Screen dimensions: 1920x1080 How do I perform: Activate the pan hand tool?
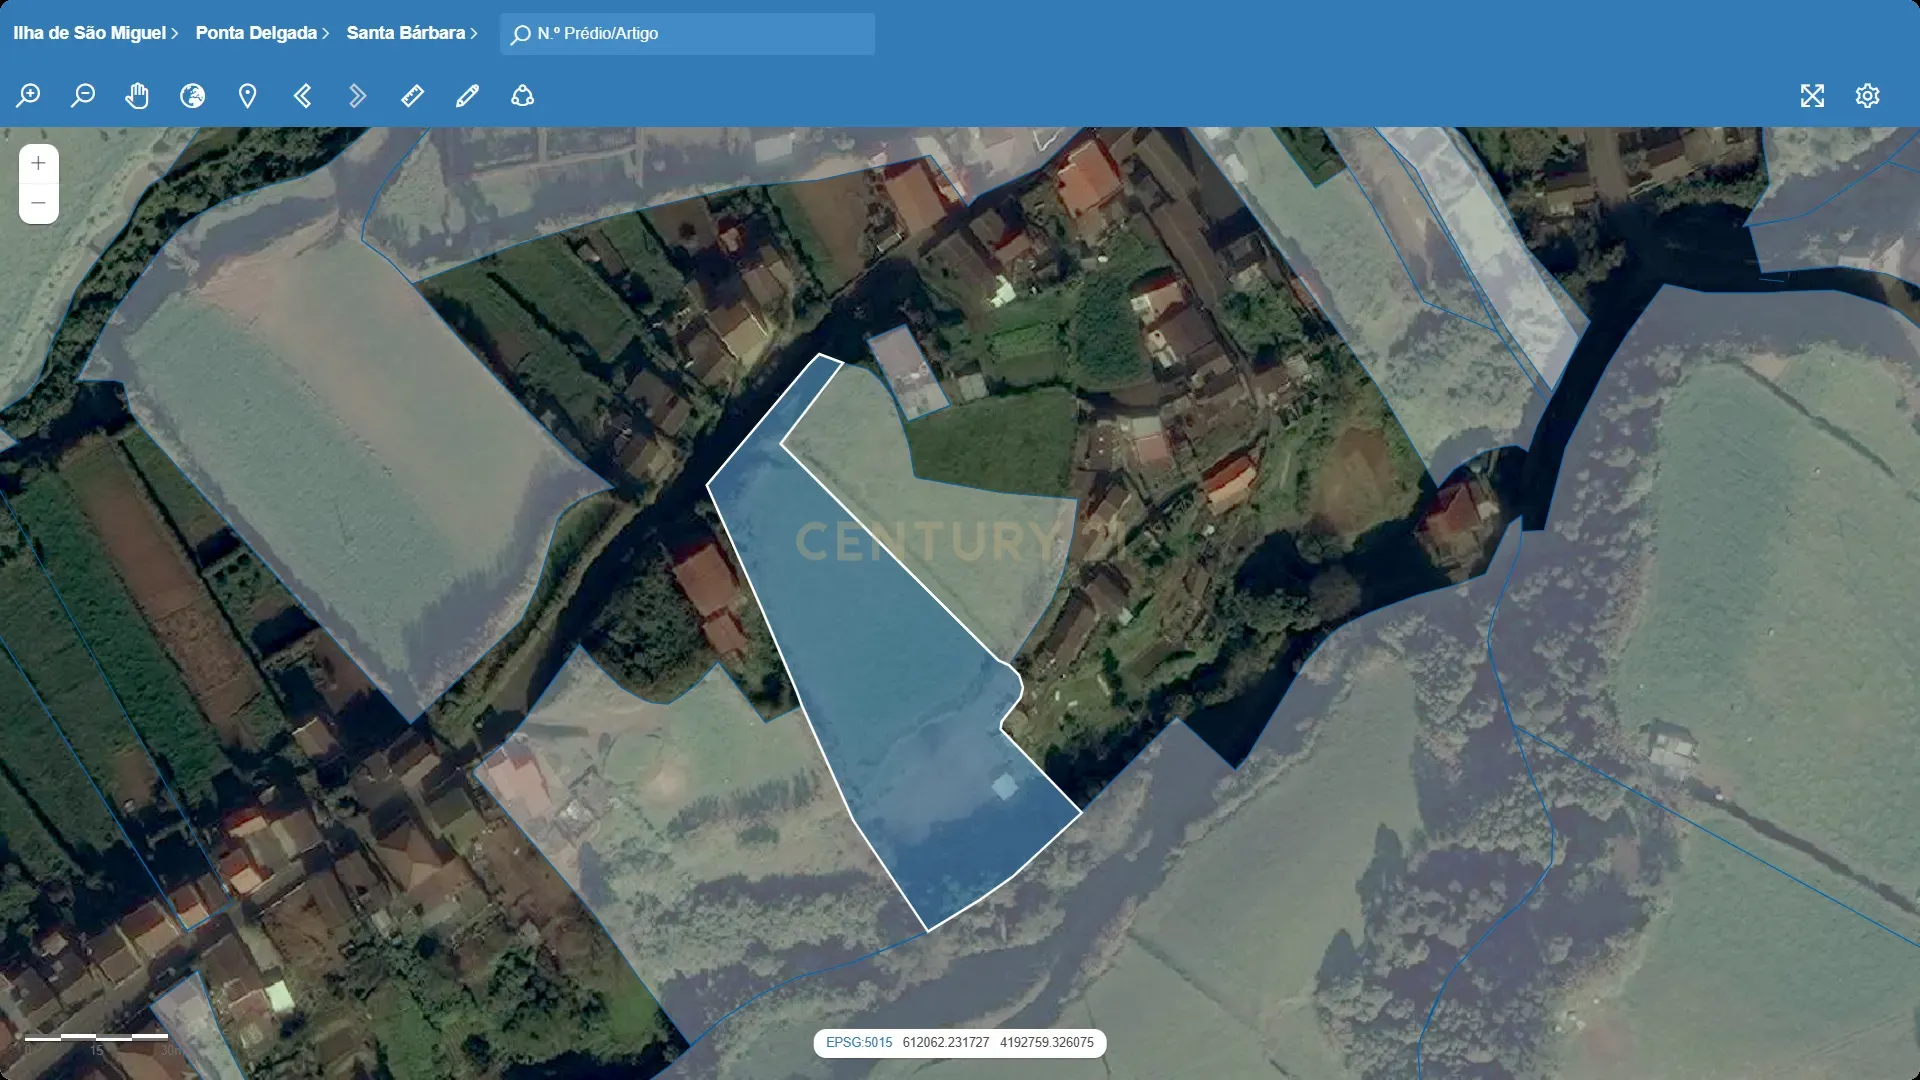tap(137, 96)
